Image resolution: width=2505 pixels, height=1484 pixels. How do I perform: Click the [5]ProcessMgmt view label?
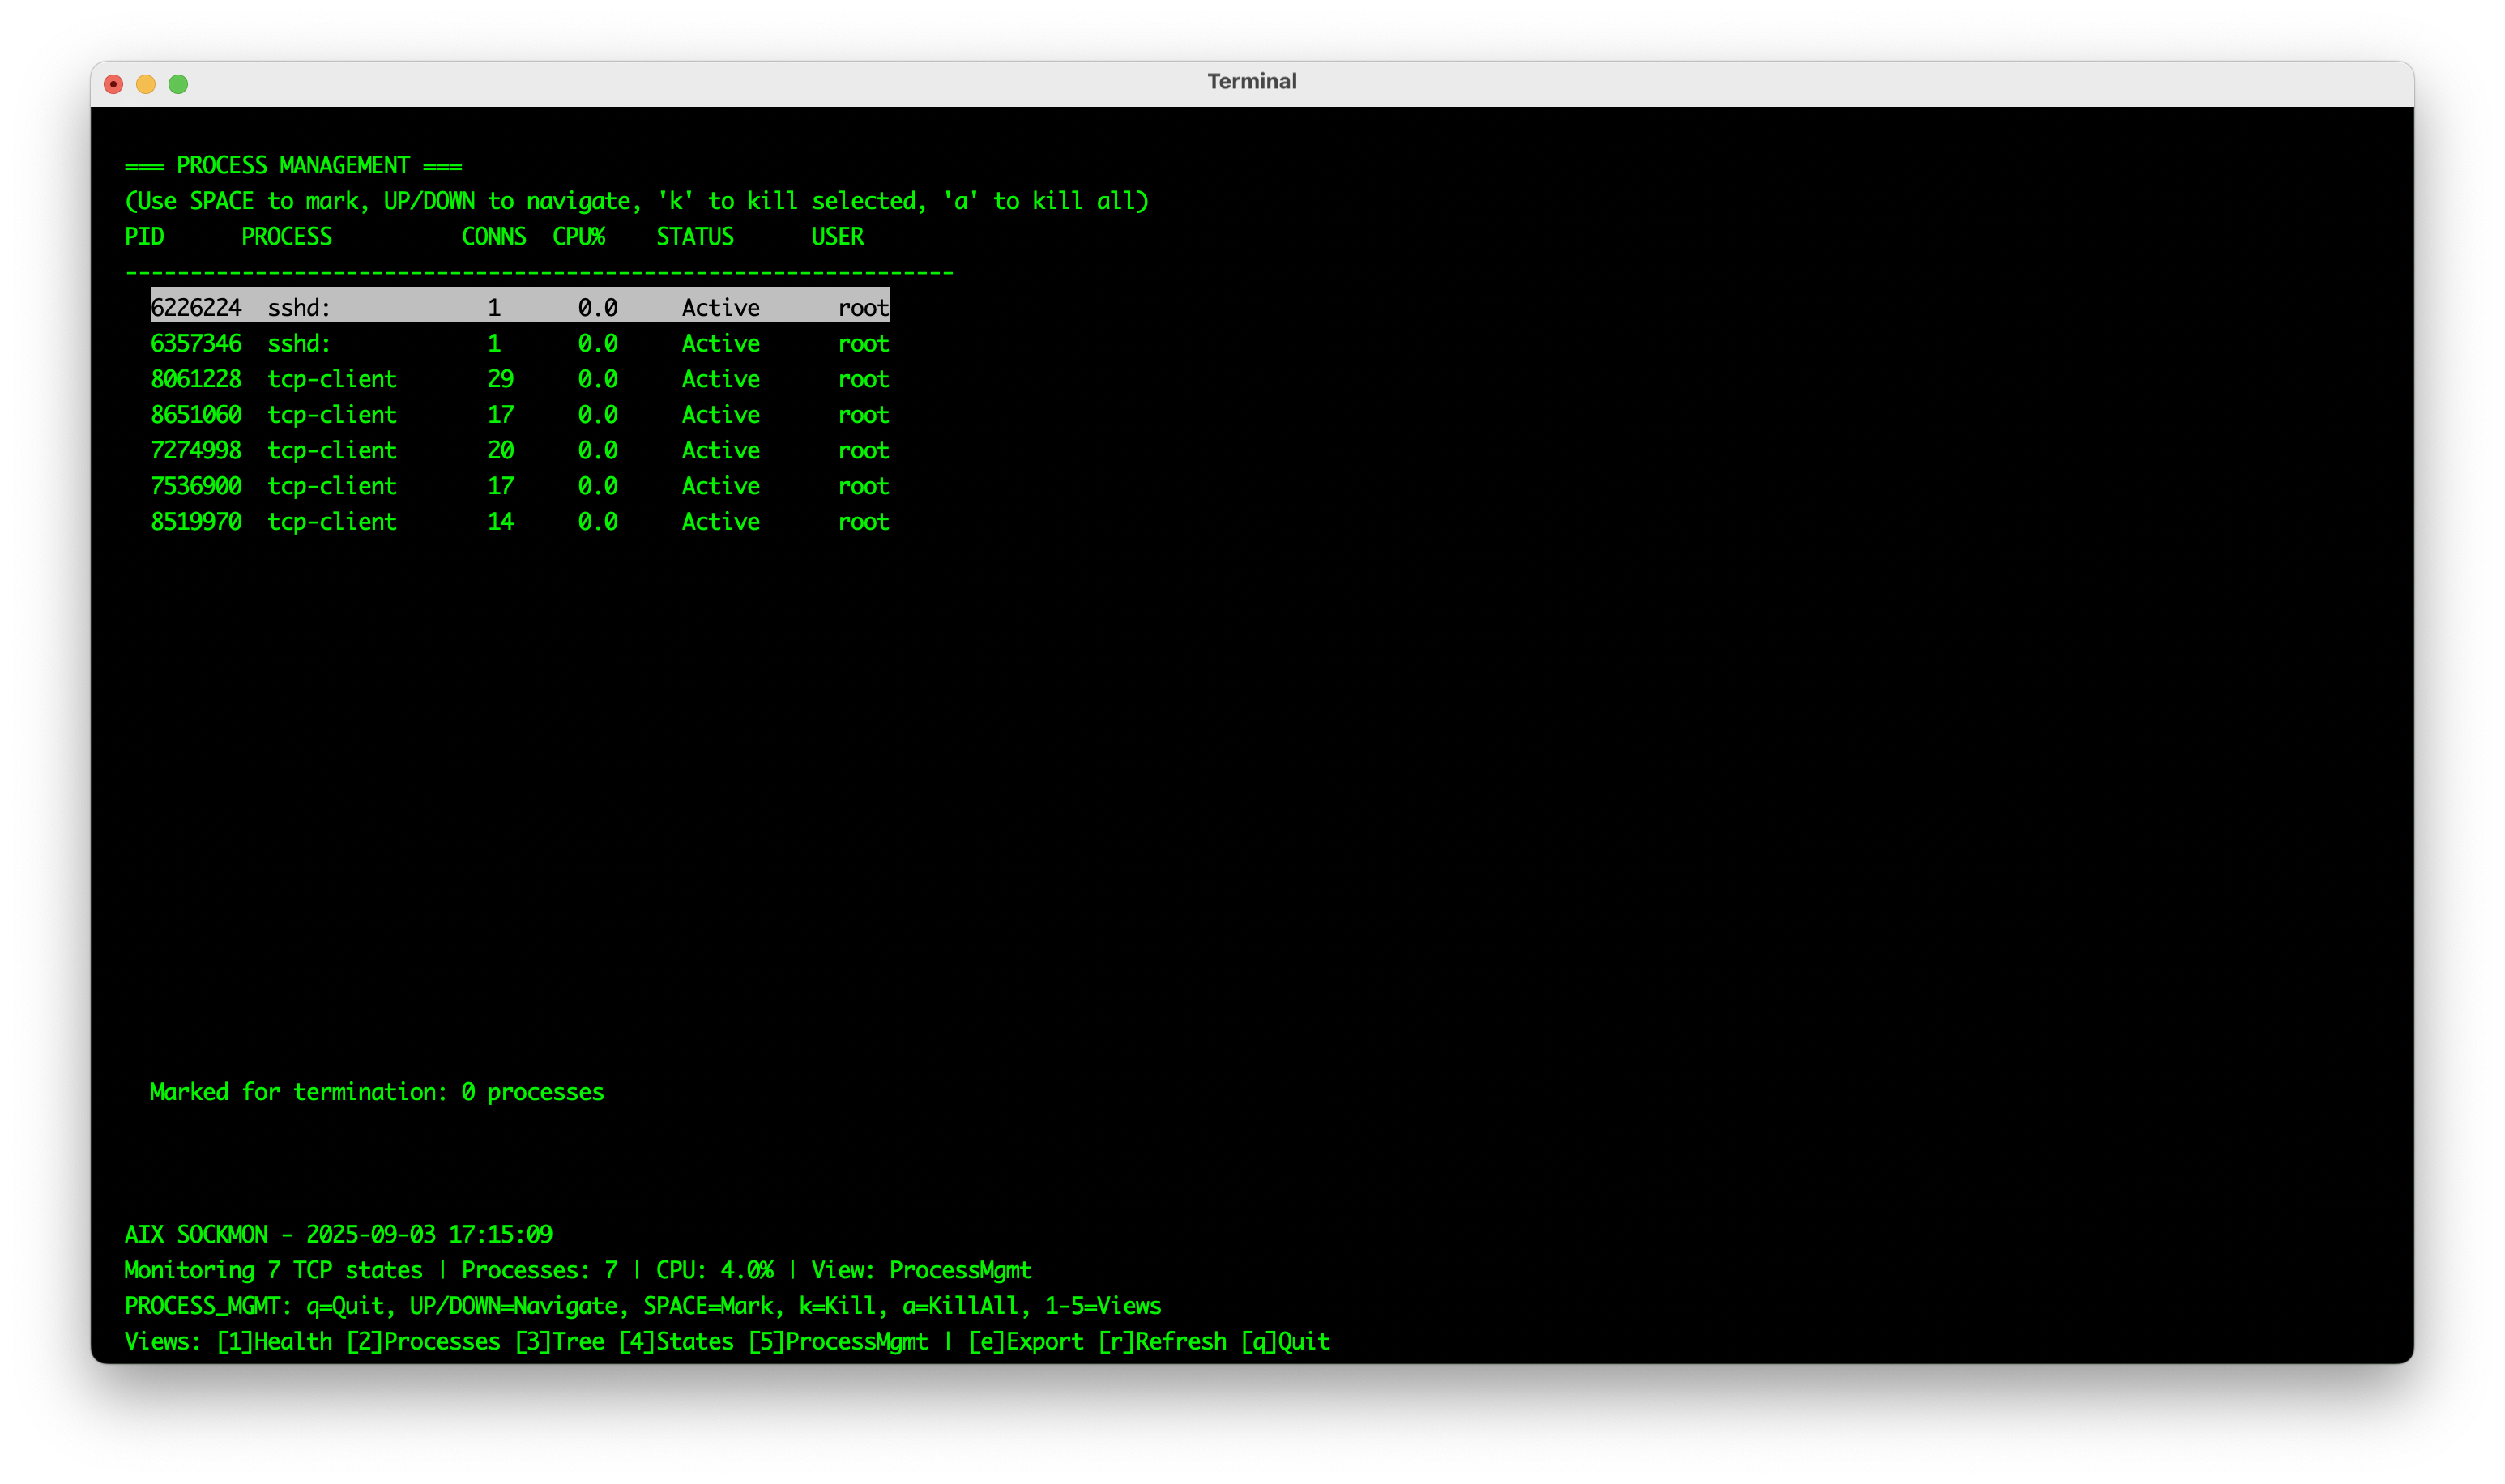tap(838, 1342)
